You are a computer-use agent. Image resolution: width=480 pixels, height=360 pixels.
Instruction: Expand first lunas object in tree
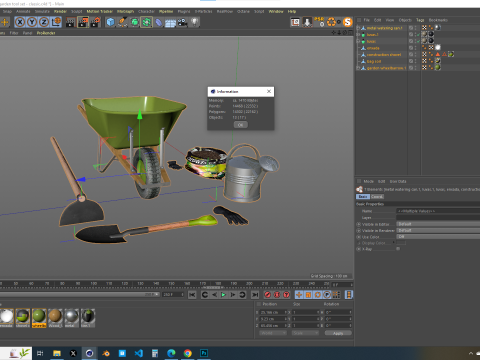click(358, 35)
